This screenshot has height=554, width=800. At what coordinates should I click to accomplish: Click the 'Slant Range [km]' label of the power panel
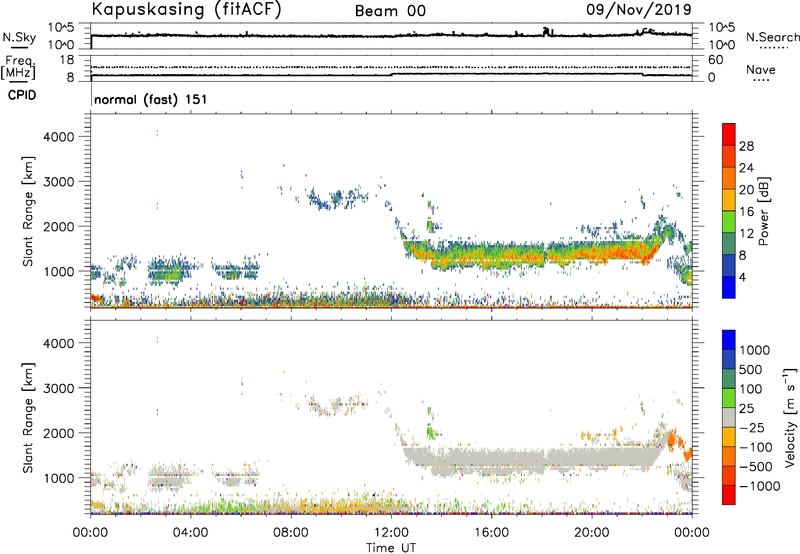(x=28, y=211)
